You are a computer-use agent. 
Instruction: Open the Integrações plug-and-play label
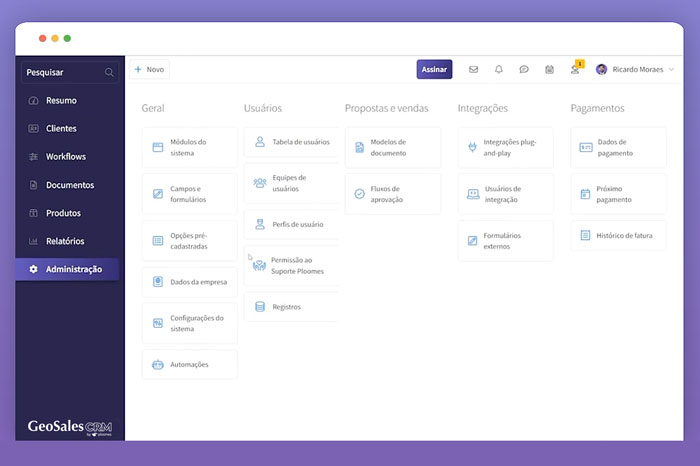510,147
